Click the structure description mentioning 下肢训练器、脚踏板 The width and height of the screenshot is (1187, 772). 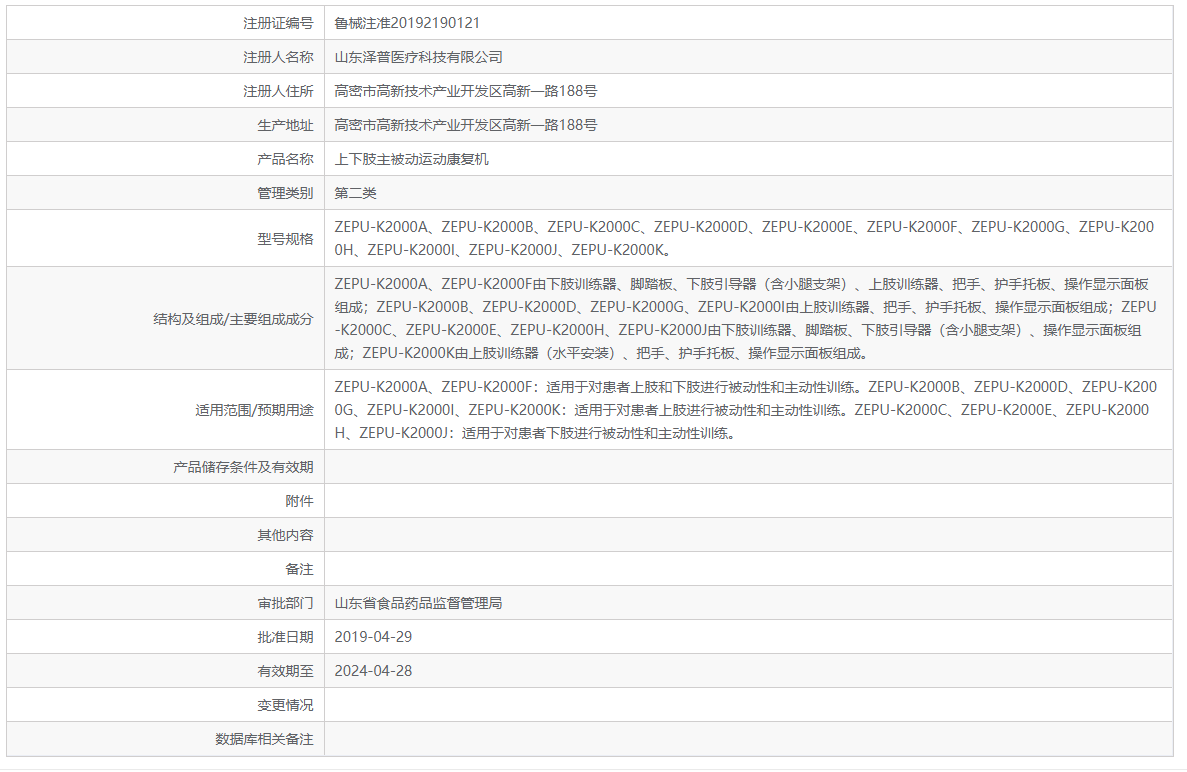(x=746, y=319)
